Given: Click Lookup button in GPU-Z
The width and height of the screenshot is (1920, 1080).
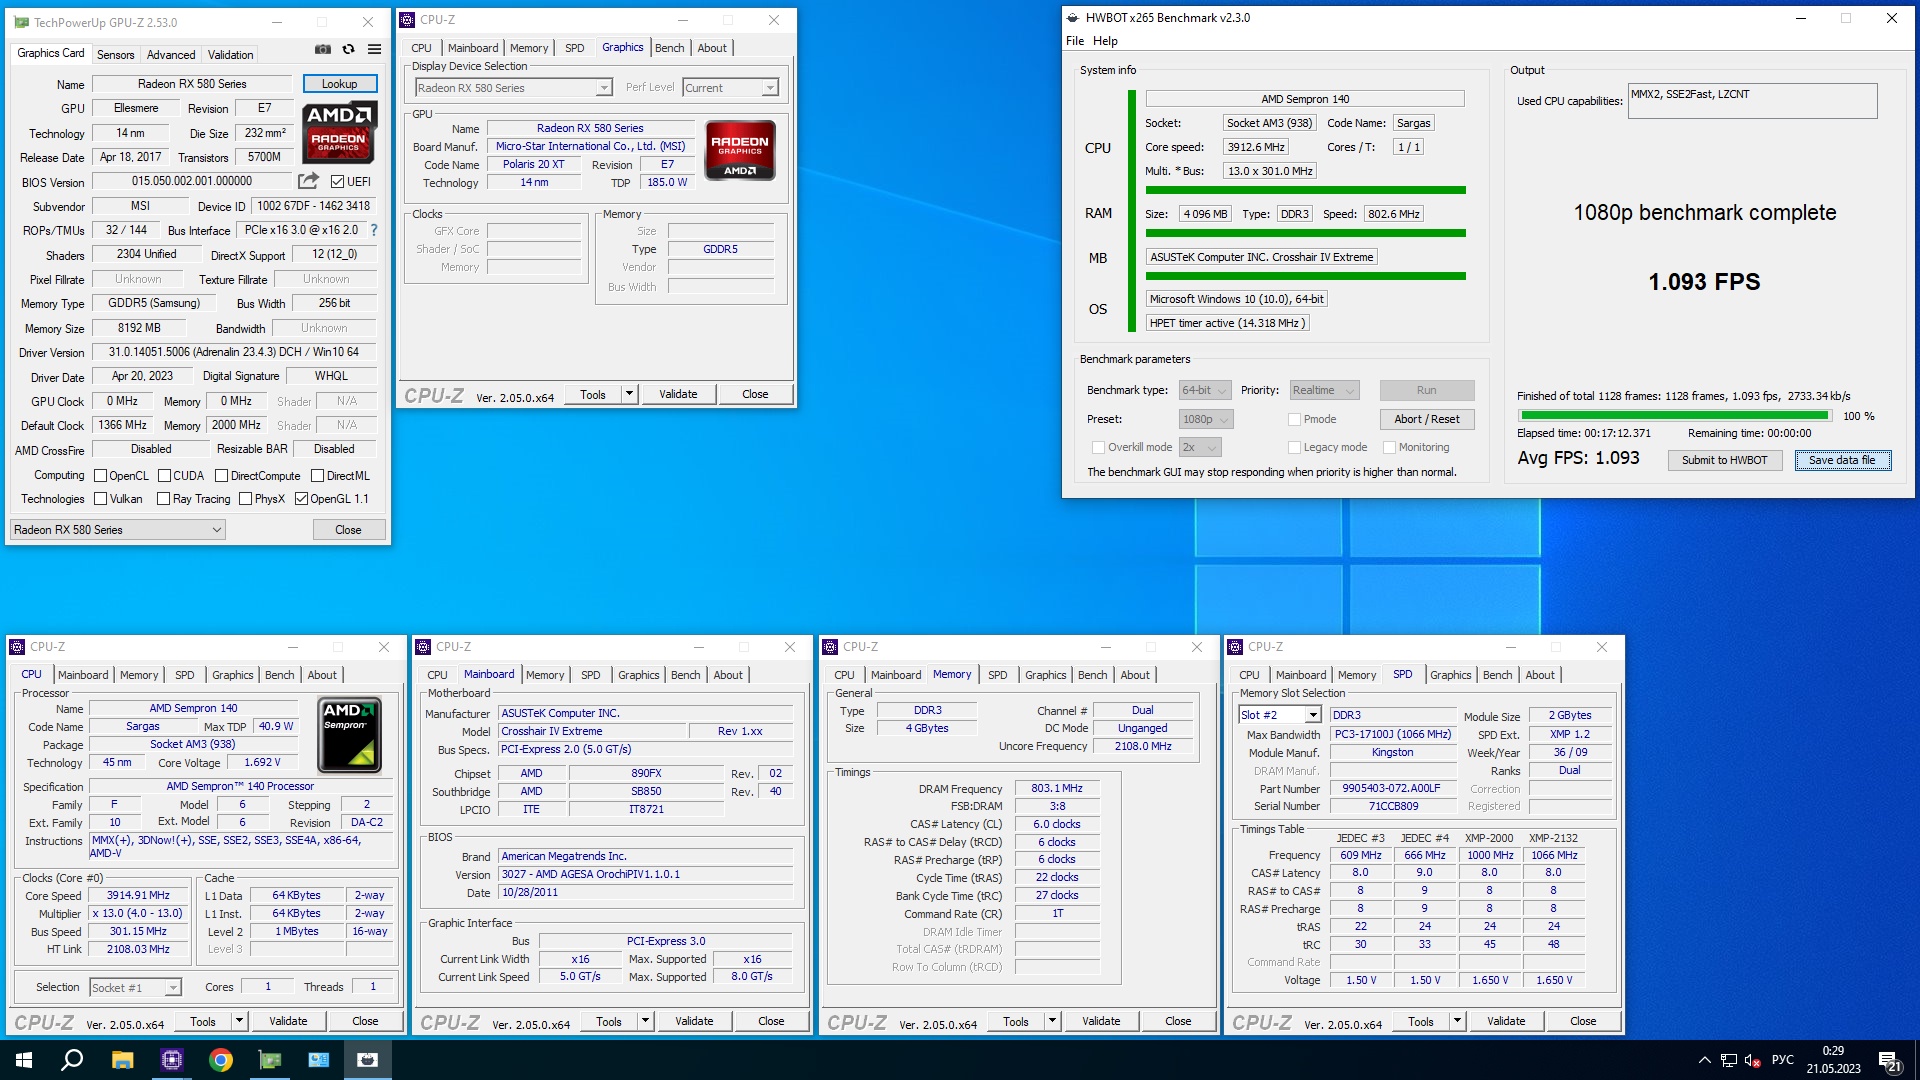Looking at the screenshot, I should click(339, 84).
